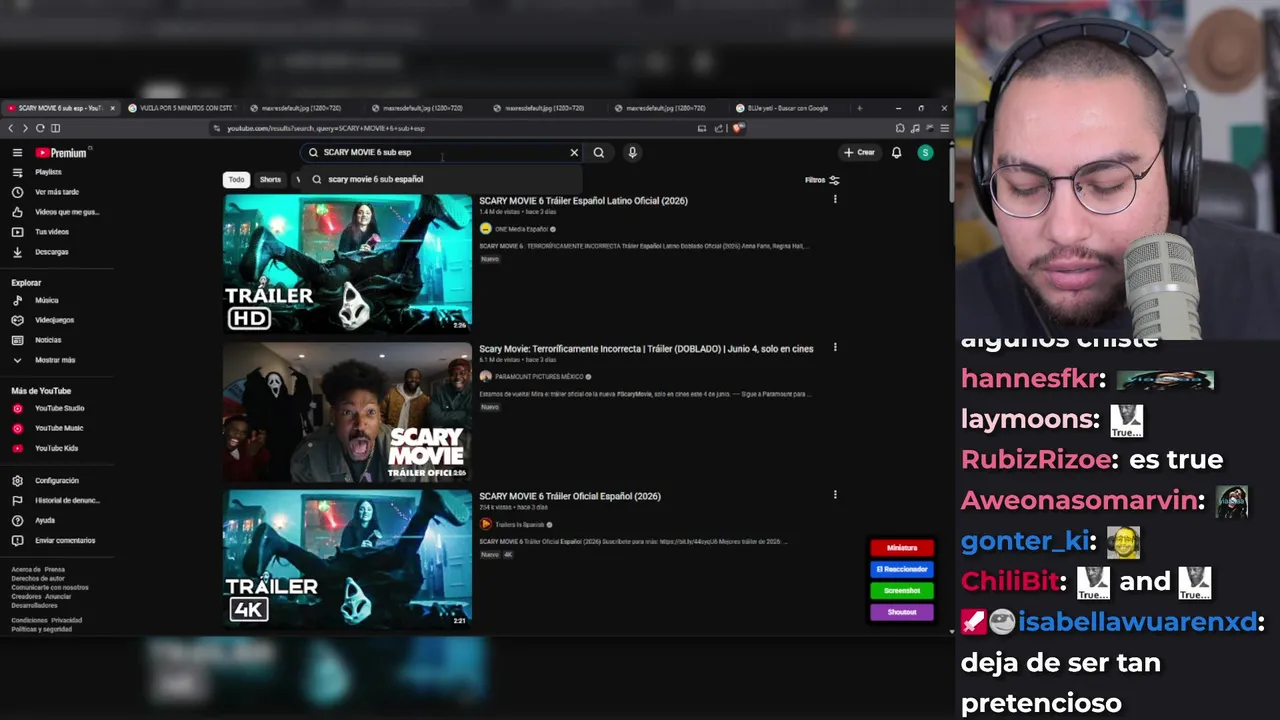Open Ayuda help page

[x=44, y=520]
